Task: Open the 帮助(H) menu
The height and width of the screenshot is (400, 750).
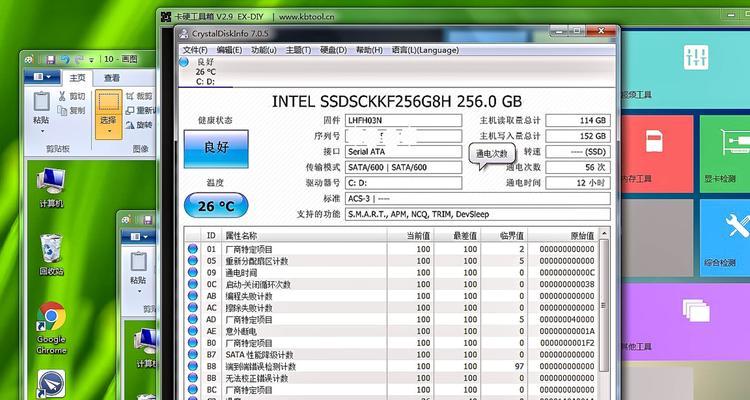Action: tap(369, 50)
